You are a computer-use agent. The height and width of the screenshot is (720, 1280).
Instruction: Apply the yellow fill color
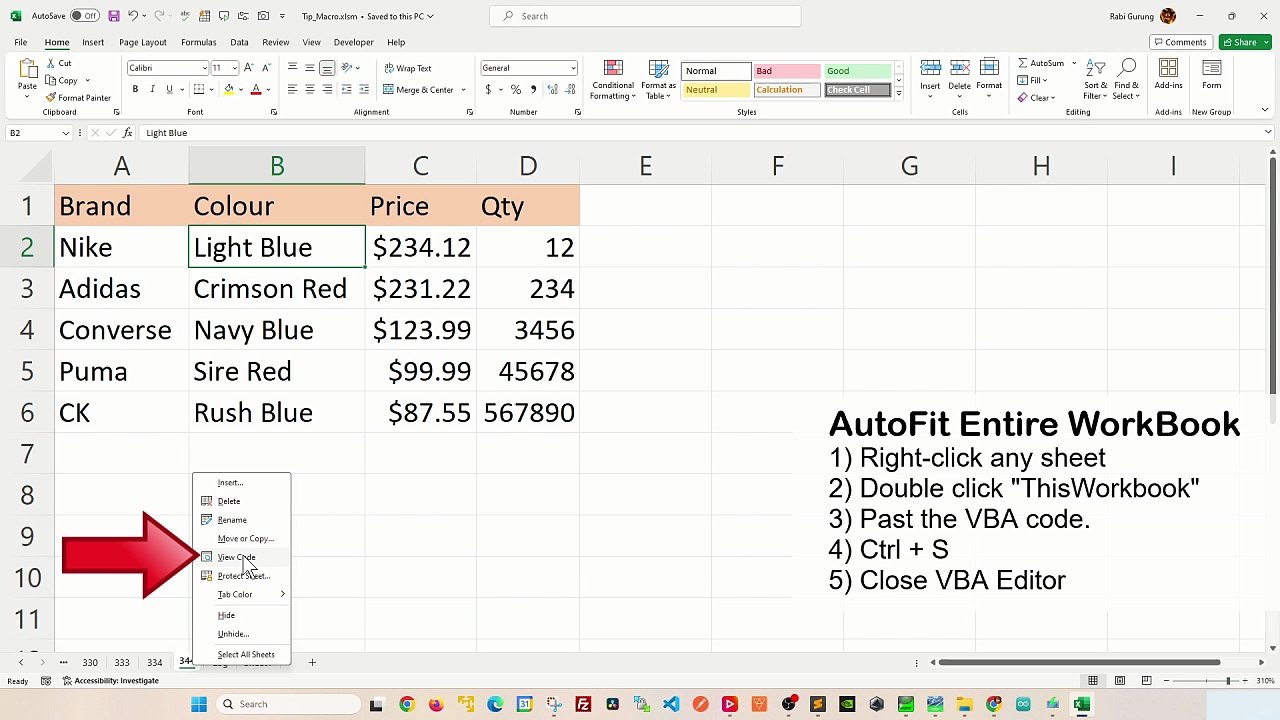click(229, 89)
